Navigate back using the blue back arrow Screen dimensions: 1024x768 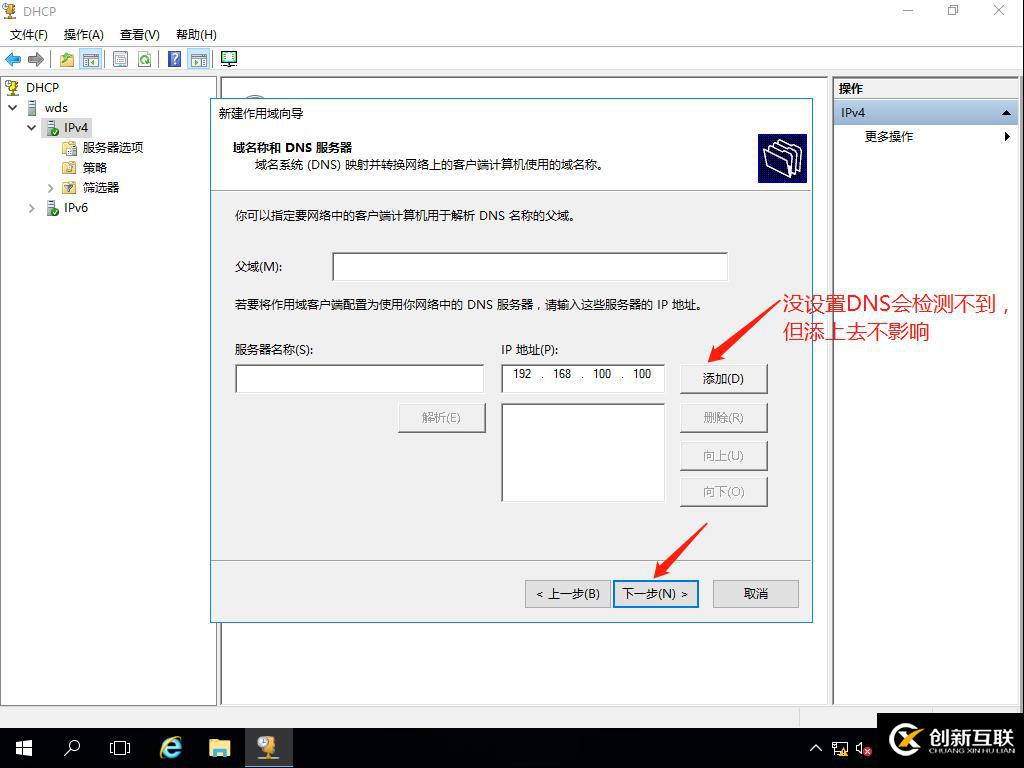[x=13, y=58]
